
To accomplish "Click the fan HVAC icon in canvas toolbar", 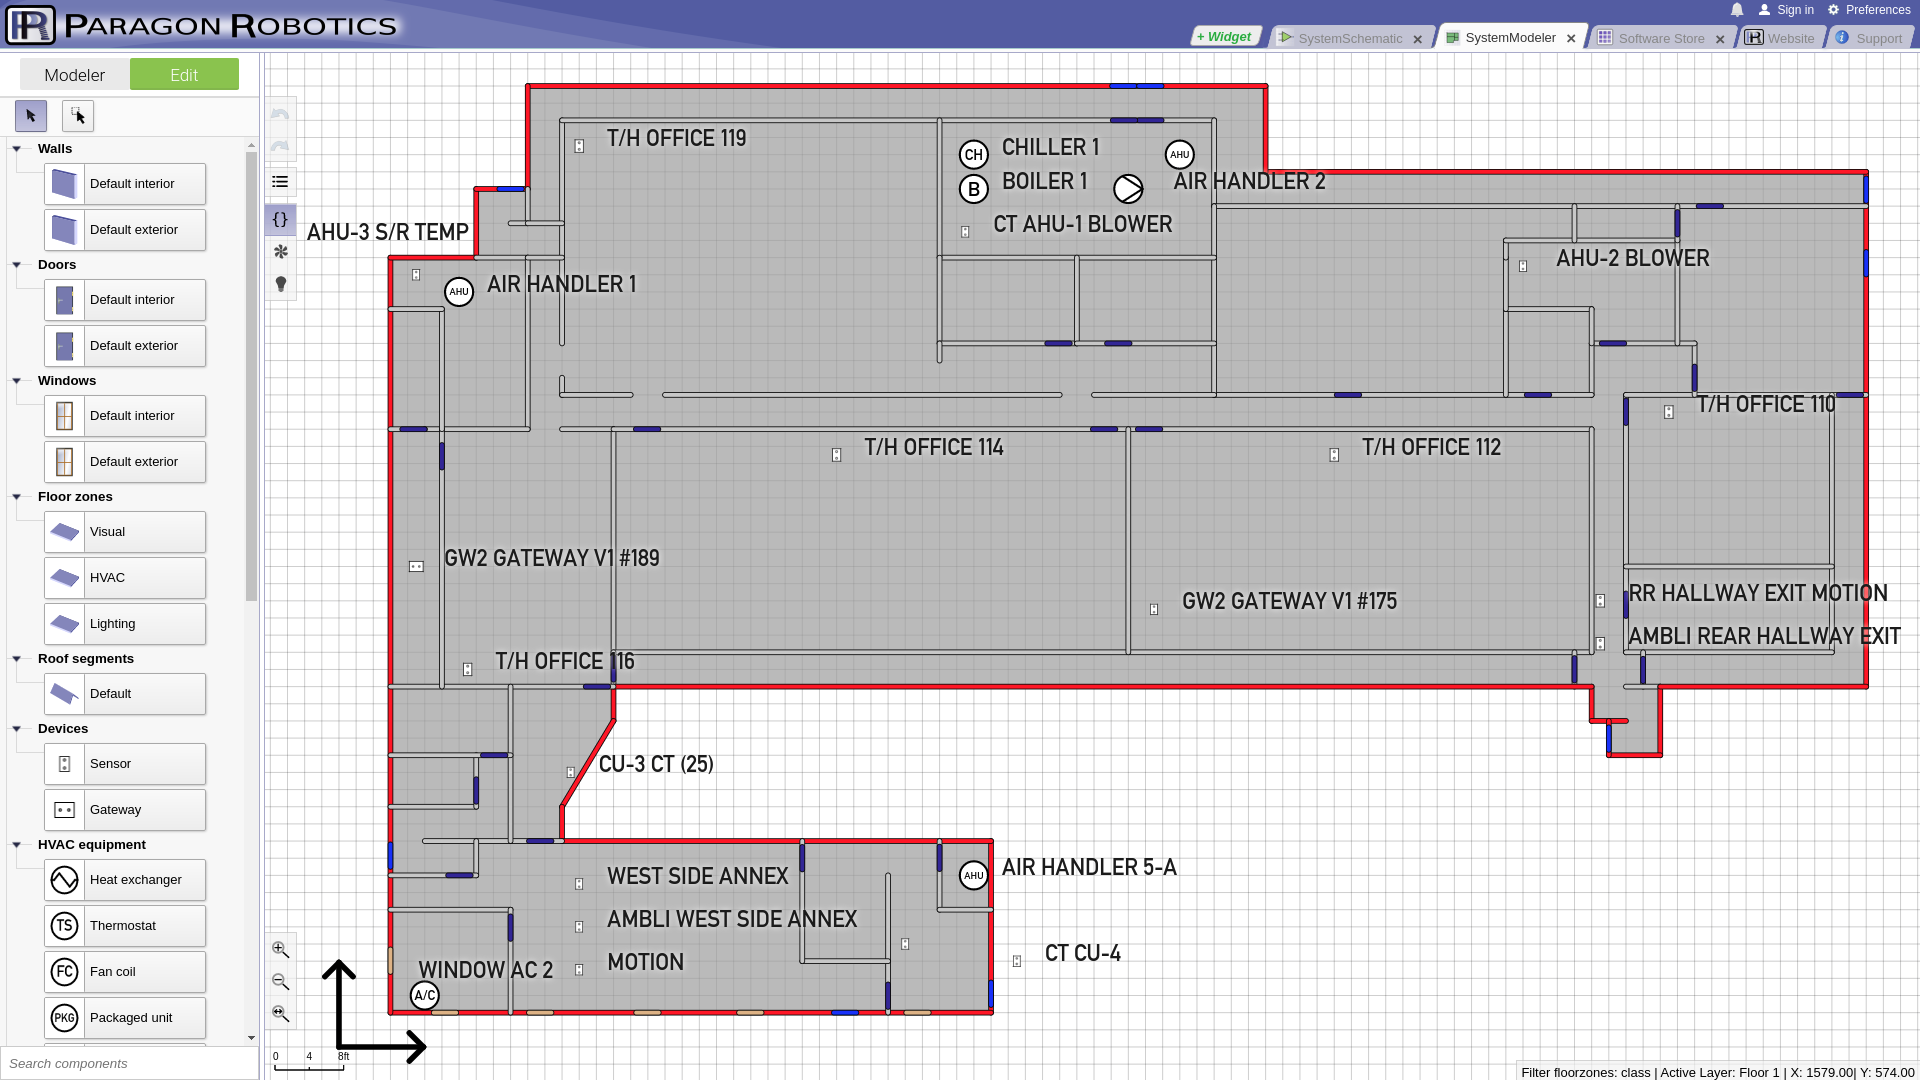I will pos(280,252).
